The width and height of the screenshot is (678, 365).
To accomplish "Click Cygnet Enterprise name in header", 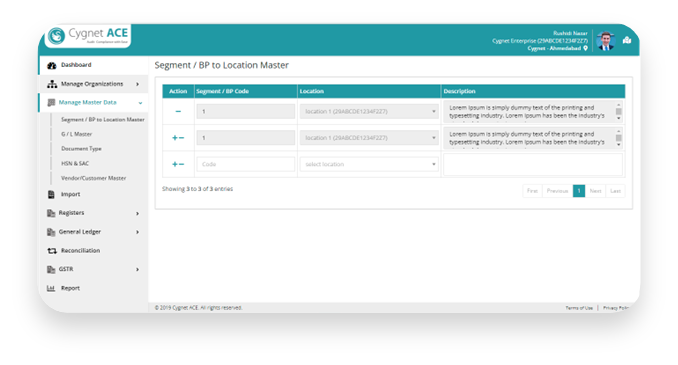I will click(540, 41).
